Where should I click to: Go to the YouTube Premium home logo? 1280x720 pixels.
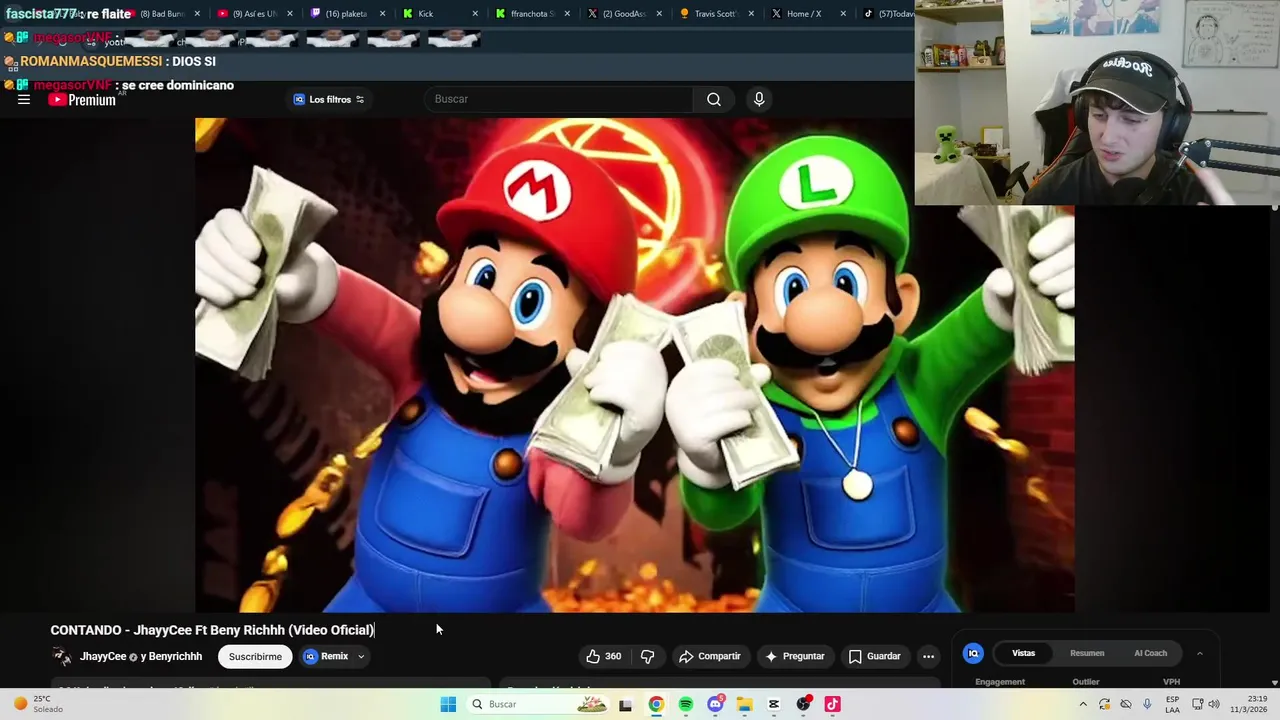(x=82, y=99)
